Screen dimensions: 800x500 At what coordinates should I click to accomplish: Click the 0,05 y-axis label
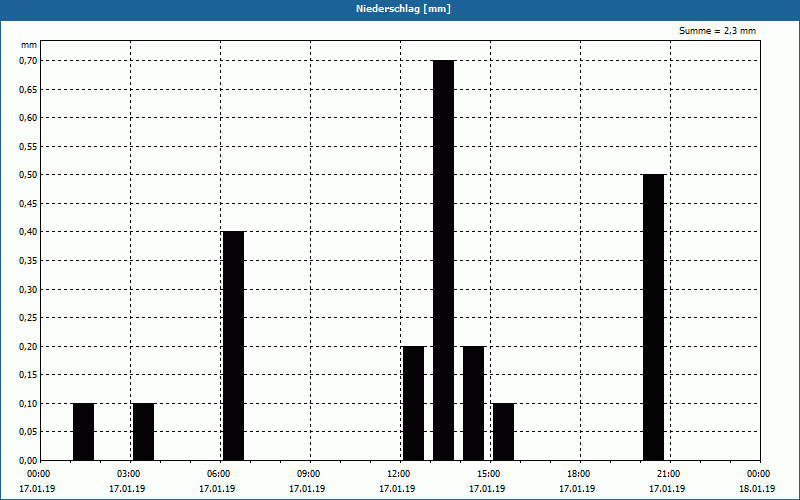28,432
